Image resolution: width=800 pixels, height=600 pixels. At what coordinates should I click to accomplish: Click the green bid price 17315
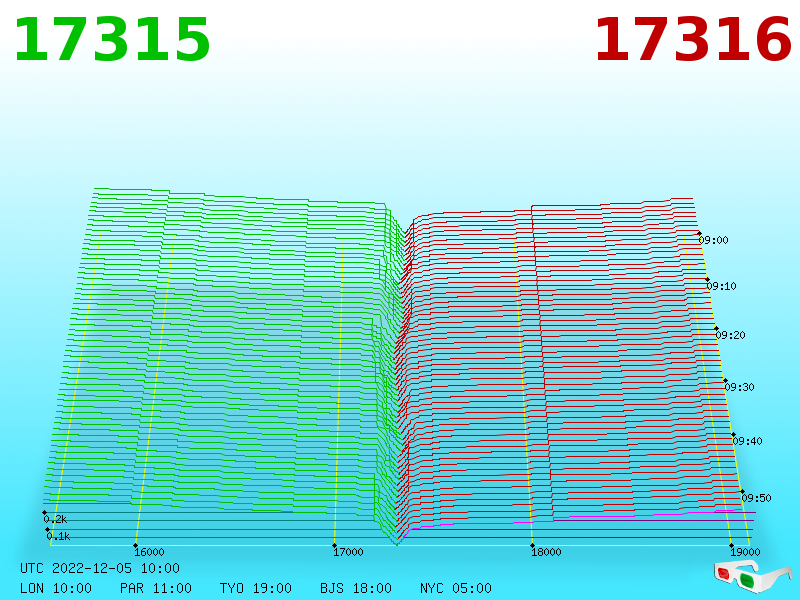coord(112,40)
